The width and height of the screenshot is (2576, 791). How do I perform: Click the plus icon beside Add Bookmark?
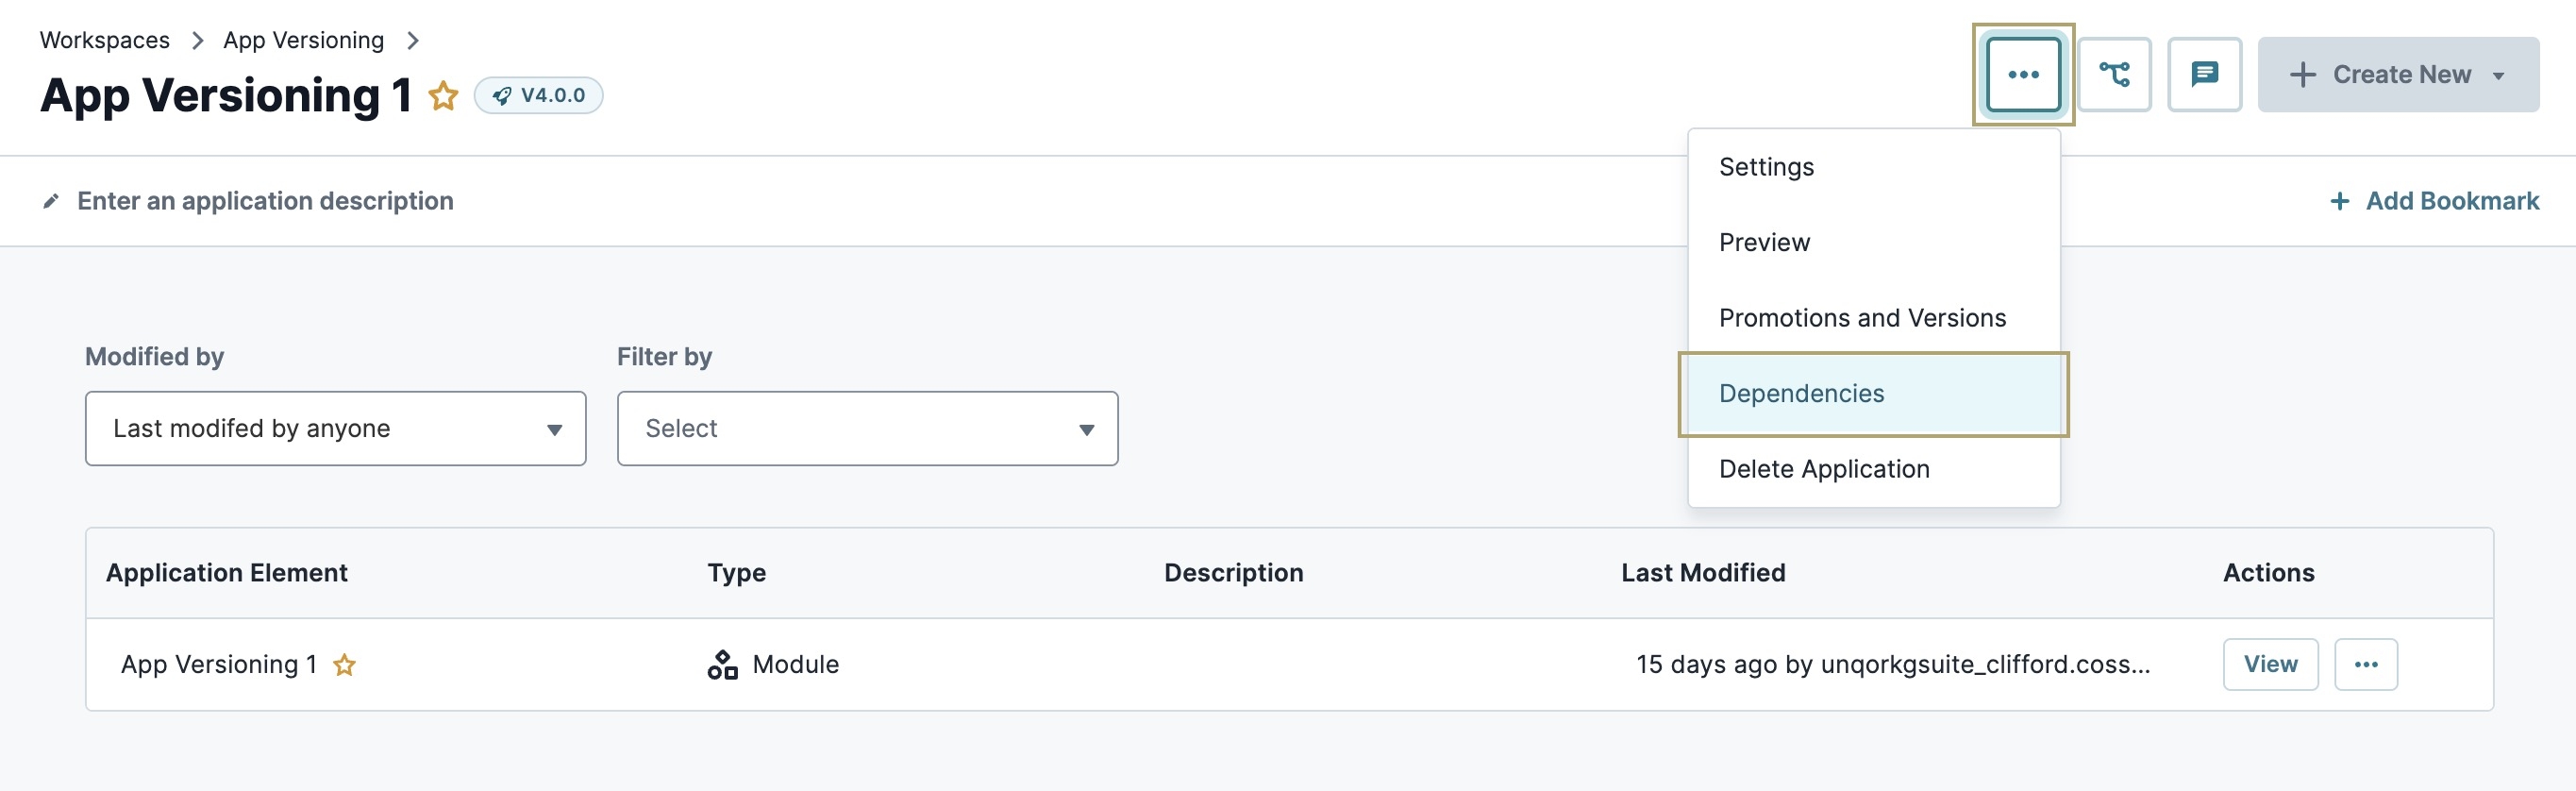2339,201
